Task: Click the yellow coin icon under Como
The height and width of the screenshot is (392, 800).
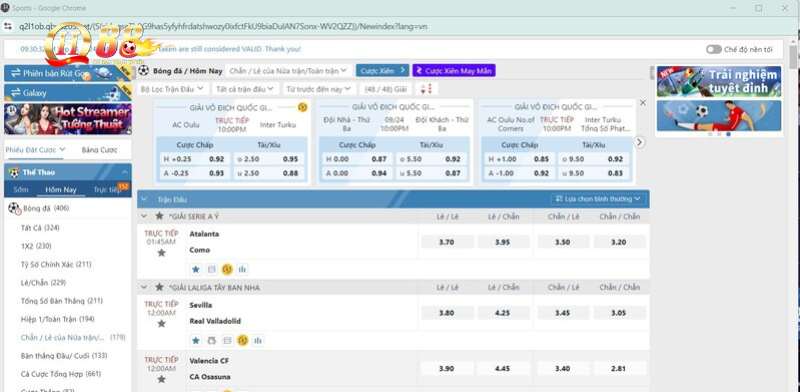Action: click(228, 269)
